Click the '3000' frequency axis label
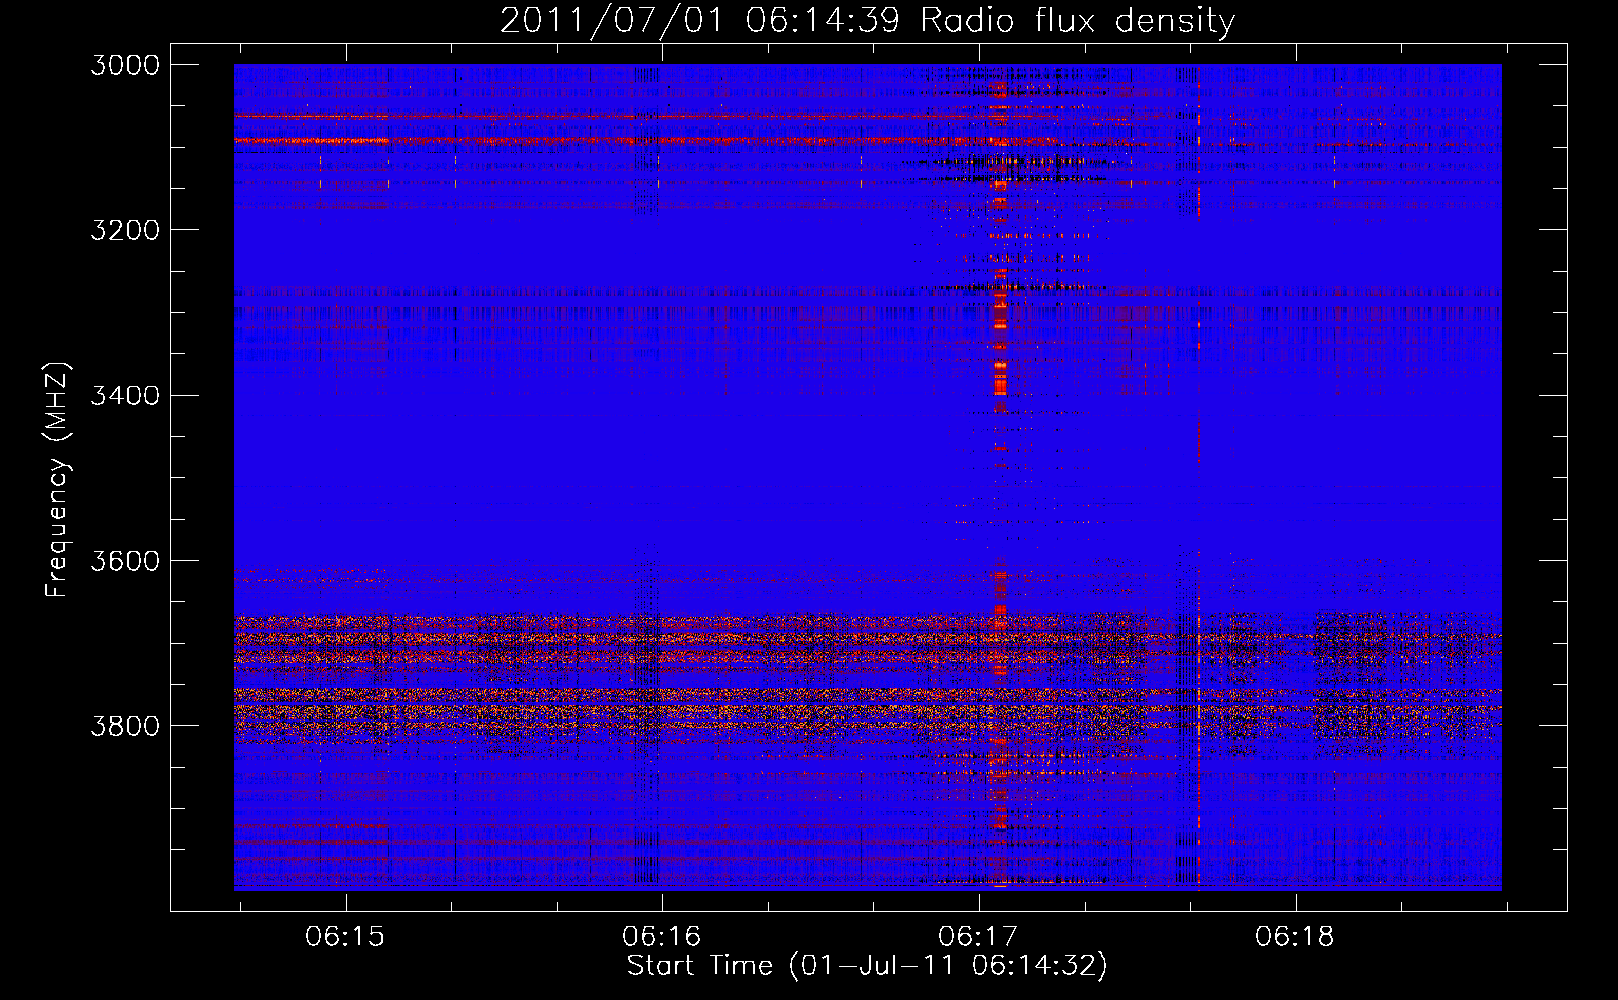 tap(125, 65)
